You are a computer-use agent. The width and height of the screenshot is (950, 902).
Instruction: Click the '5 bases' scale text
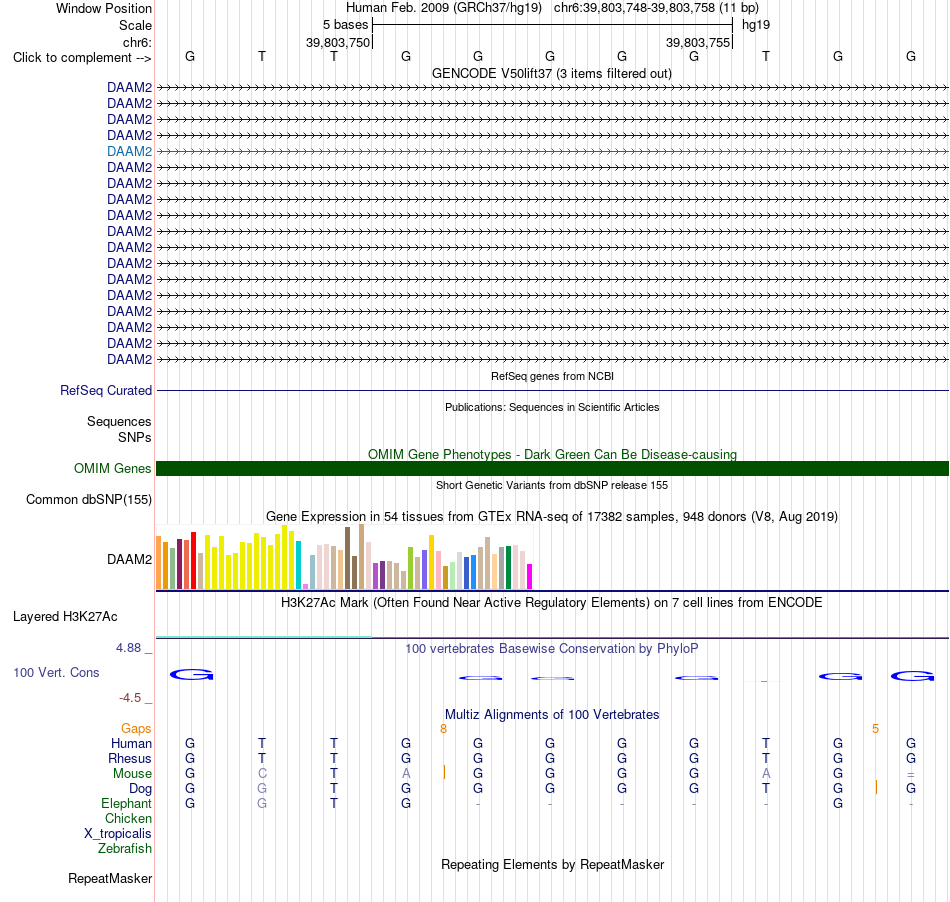[345, 25]
